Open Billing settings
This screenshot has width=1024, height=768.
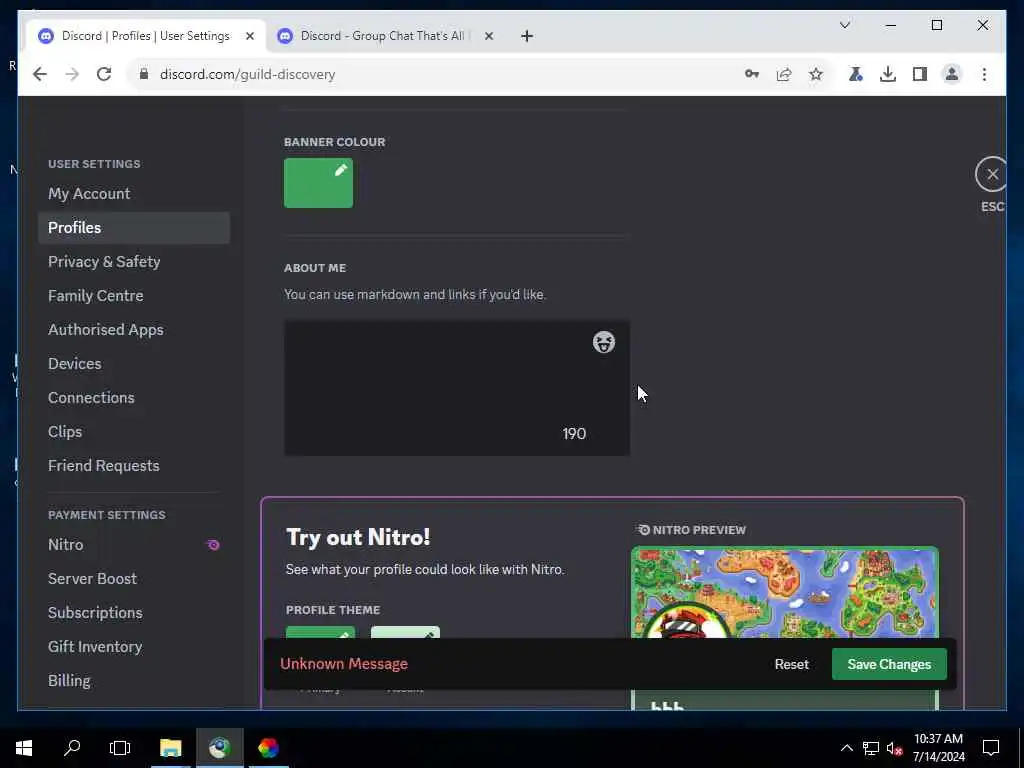[134, 680]
